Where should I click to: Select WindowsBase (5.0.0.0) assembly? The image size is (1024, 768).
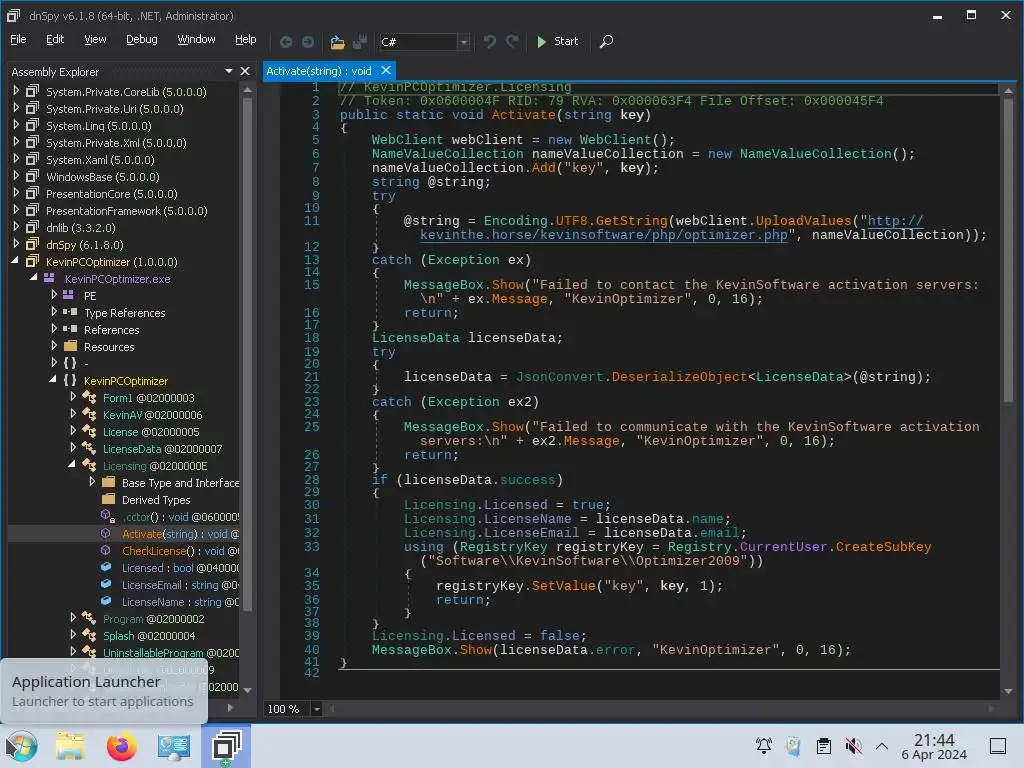pos(103,176)
